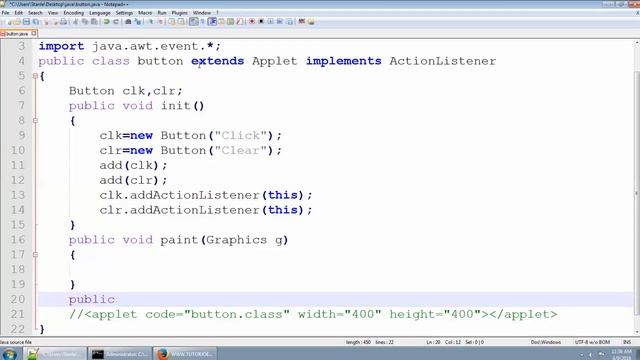Click the Ln 20 Col 12 status text
This screenshot has width=640, height=360.
(x=455, y=342)
